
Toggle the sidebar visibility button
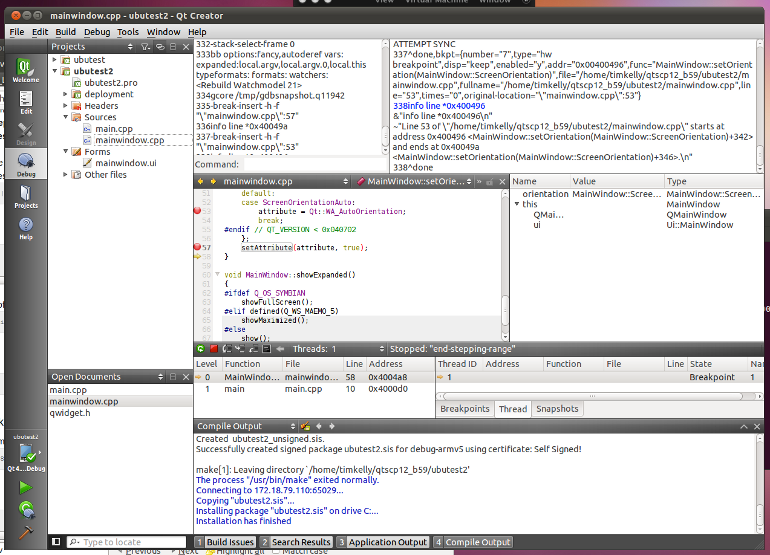[x=56, y=542]
